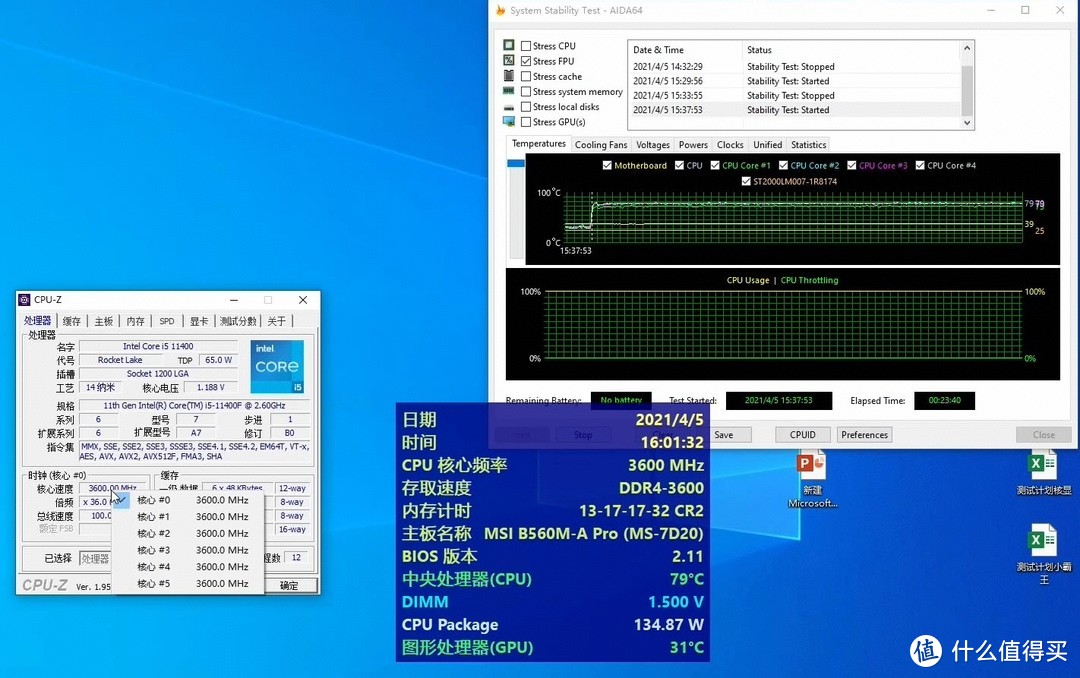The height and width of the screenshot is (678, 1080).
Task: Choose 核心 #5 in the core menu
Action: click(x=187, y=584)
